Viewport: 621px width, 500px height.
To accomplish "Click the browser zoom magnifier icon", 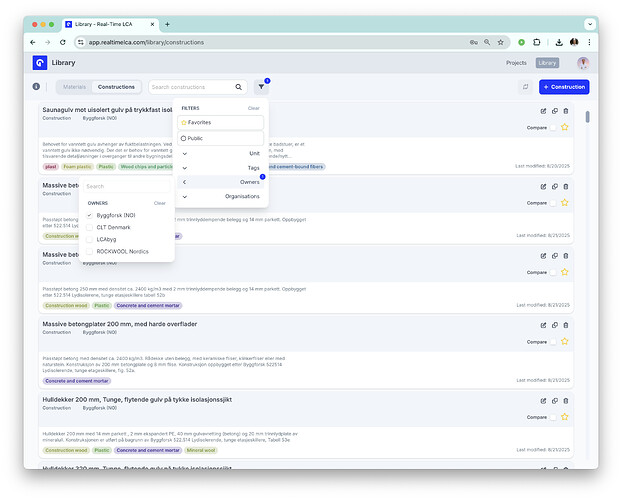I will (x=487, y=42).
